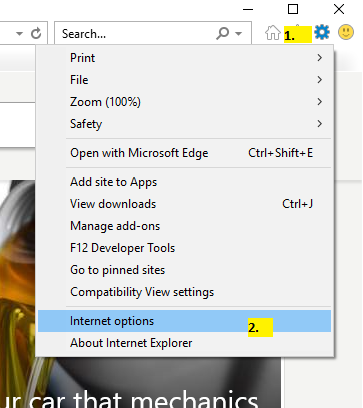The height and width of the screenshot is (408, 363).
Task: Select Internet options menu entry
Action: pyautogui.click(x=185, y=321)
